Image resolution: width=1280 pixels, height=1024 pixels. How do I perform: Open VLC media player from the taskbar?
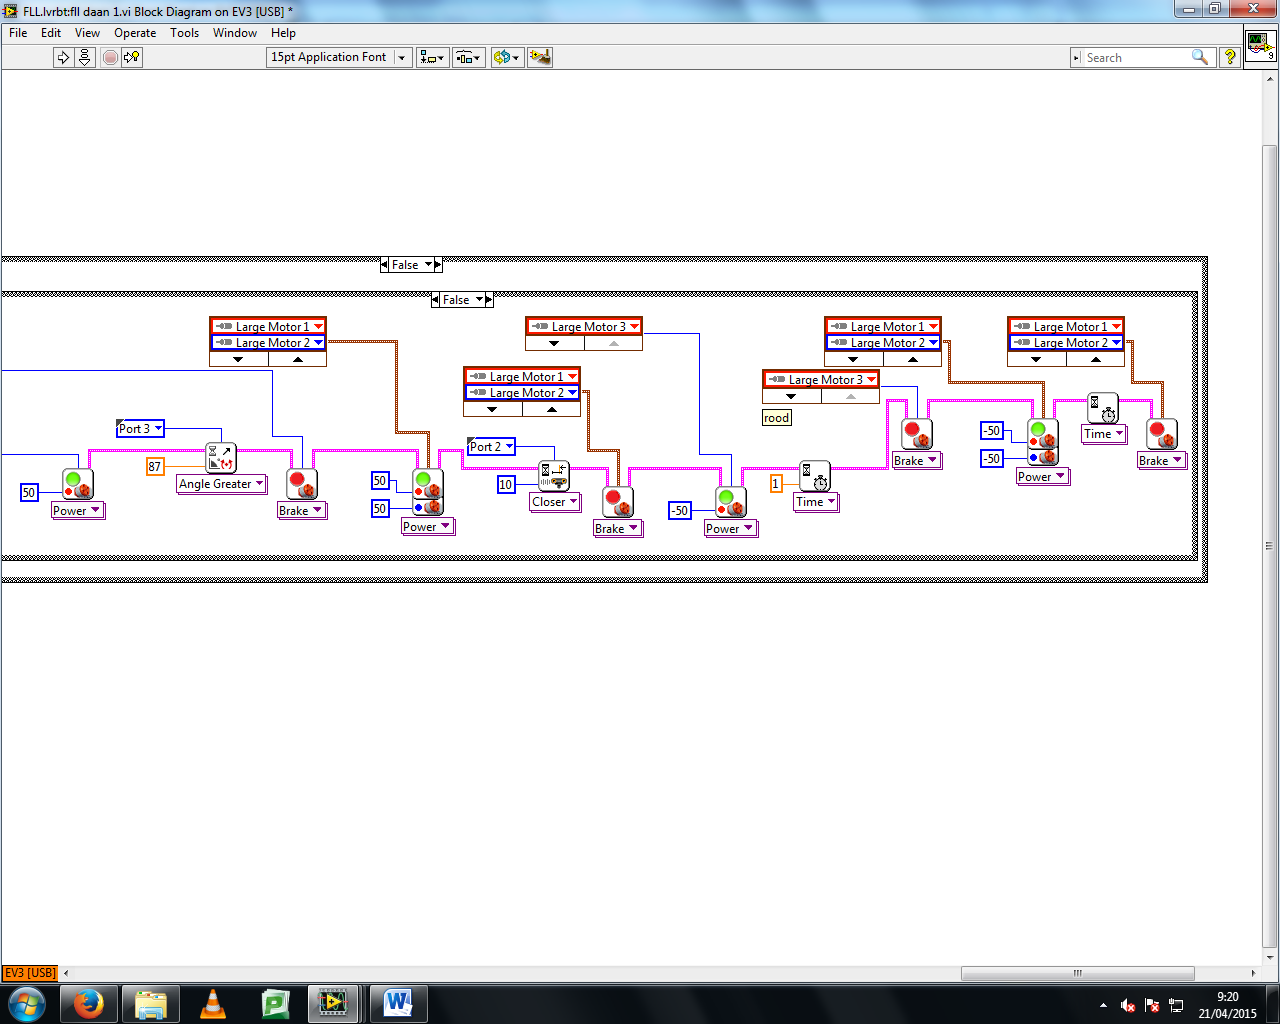point(213,1003)
